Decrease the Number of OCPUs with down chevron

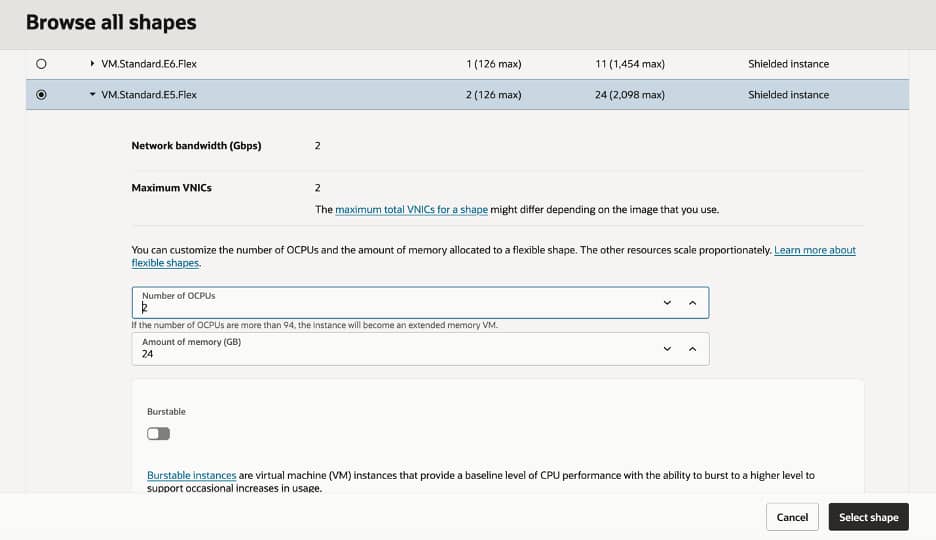[x=667, y=303]
